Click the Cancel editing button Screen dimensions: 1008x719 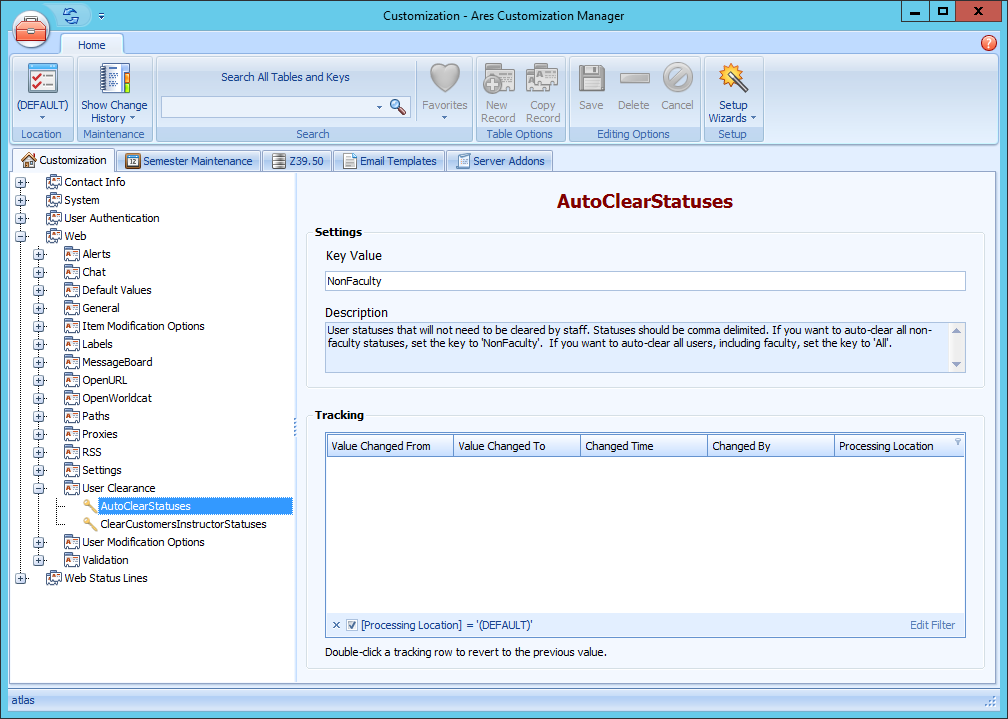tap(678, 80)
